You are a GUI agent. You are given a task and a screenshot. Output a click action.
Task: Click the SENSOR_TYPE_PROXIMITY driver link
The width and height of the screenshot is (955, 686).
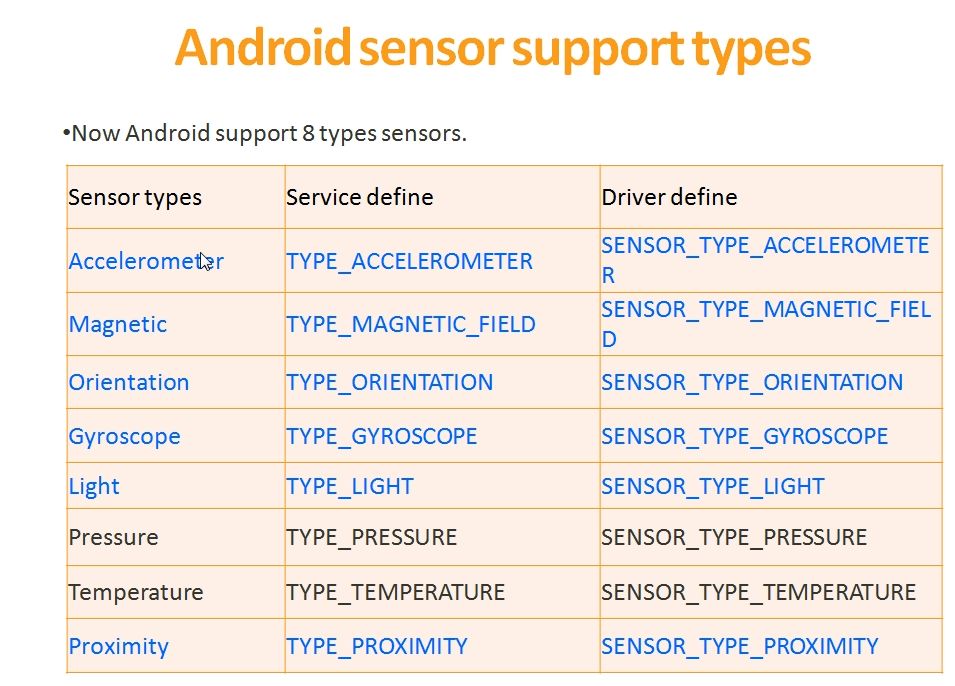pyautogui.click(x=740, y=646)
